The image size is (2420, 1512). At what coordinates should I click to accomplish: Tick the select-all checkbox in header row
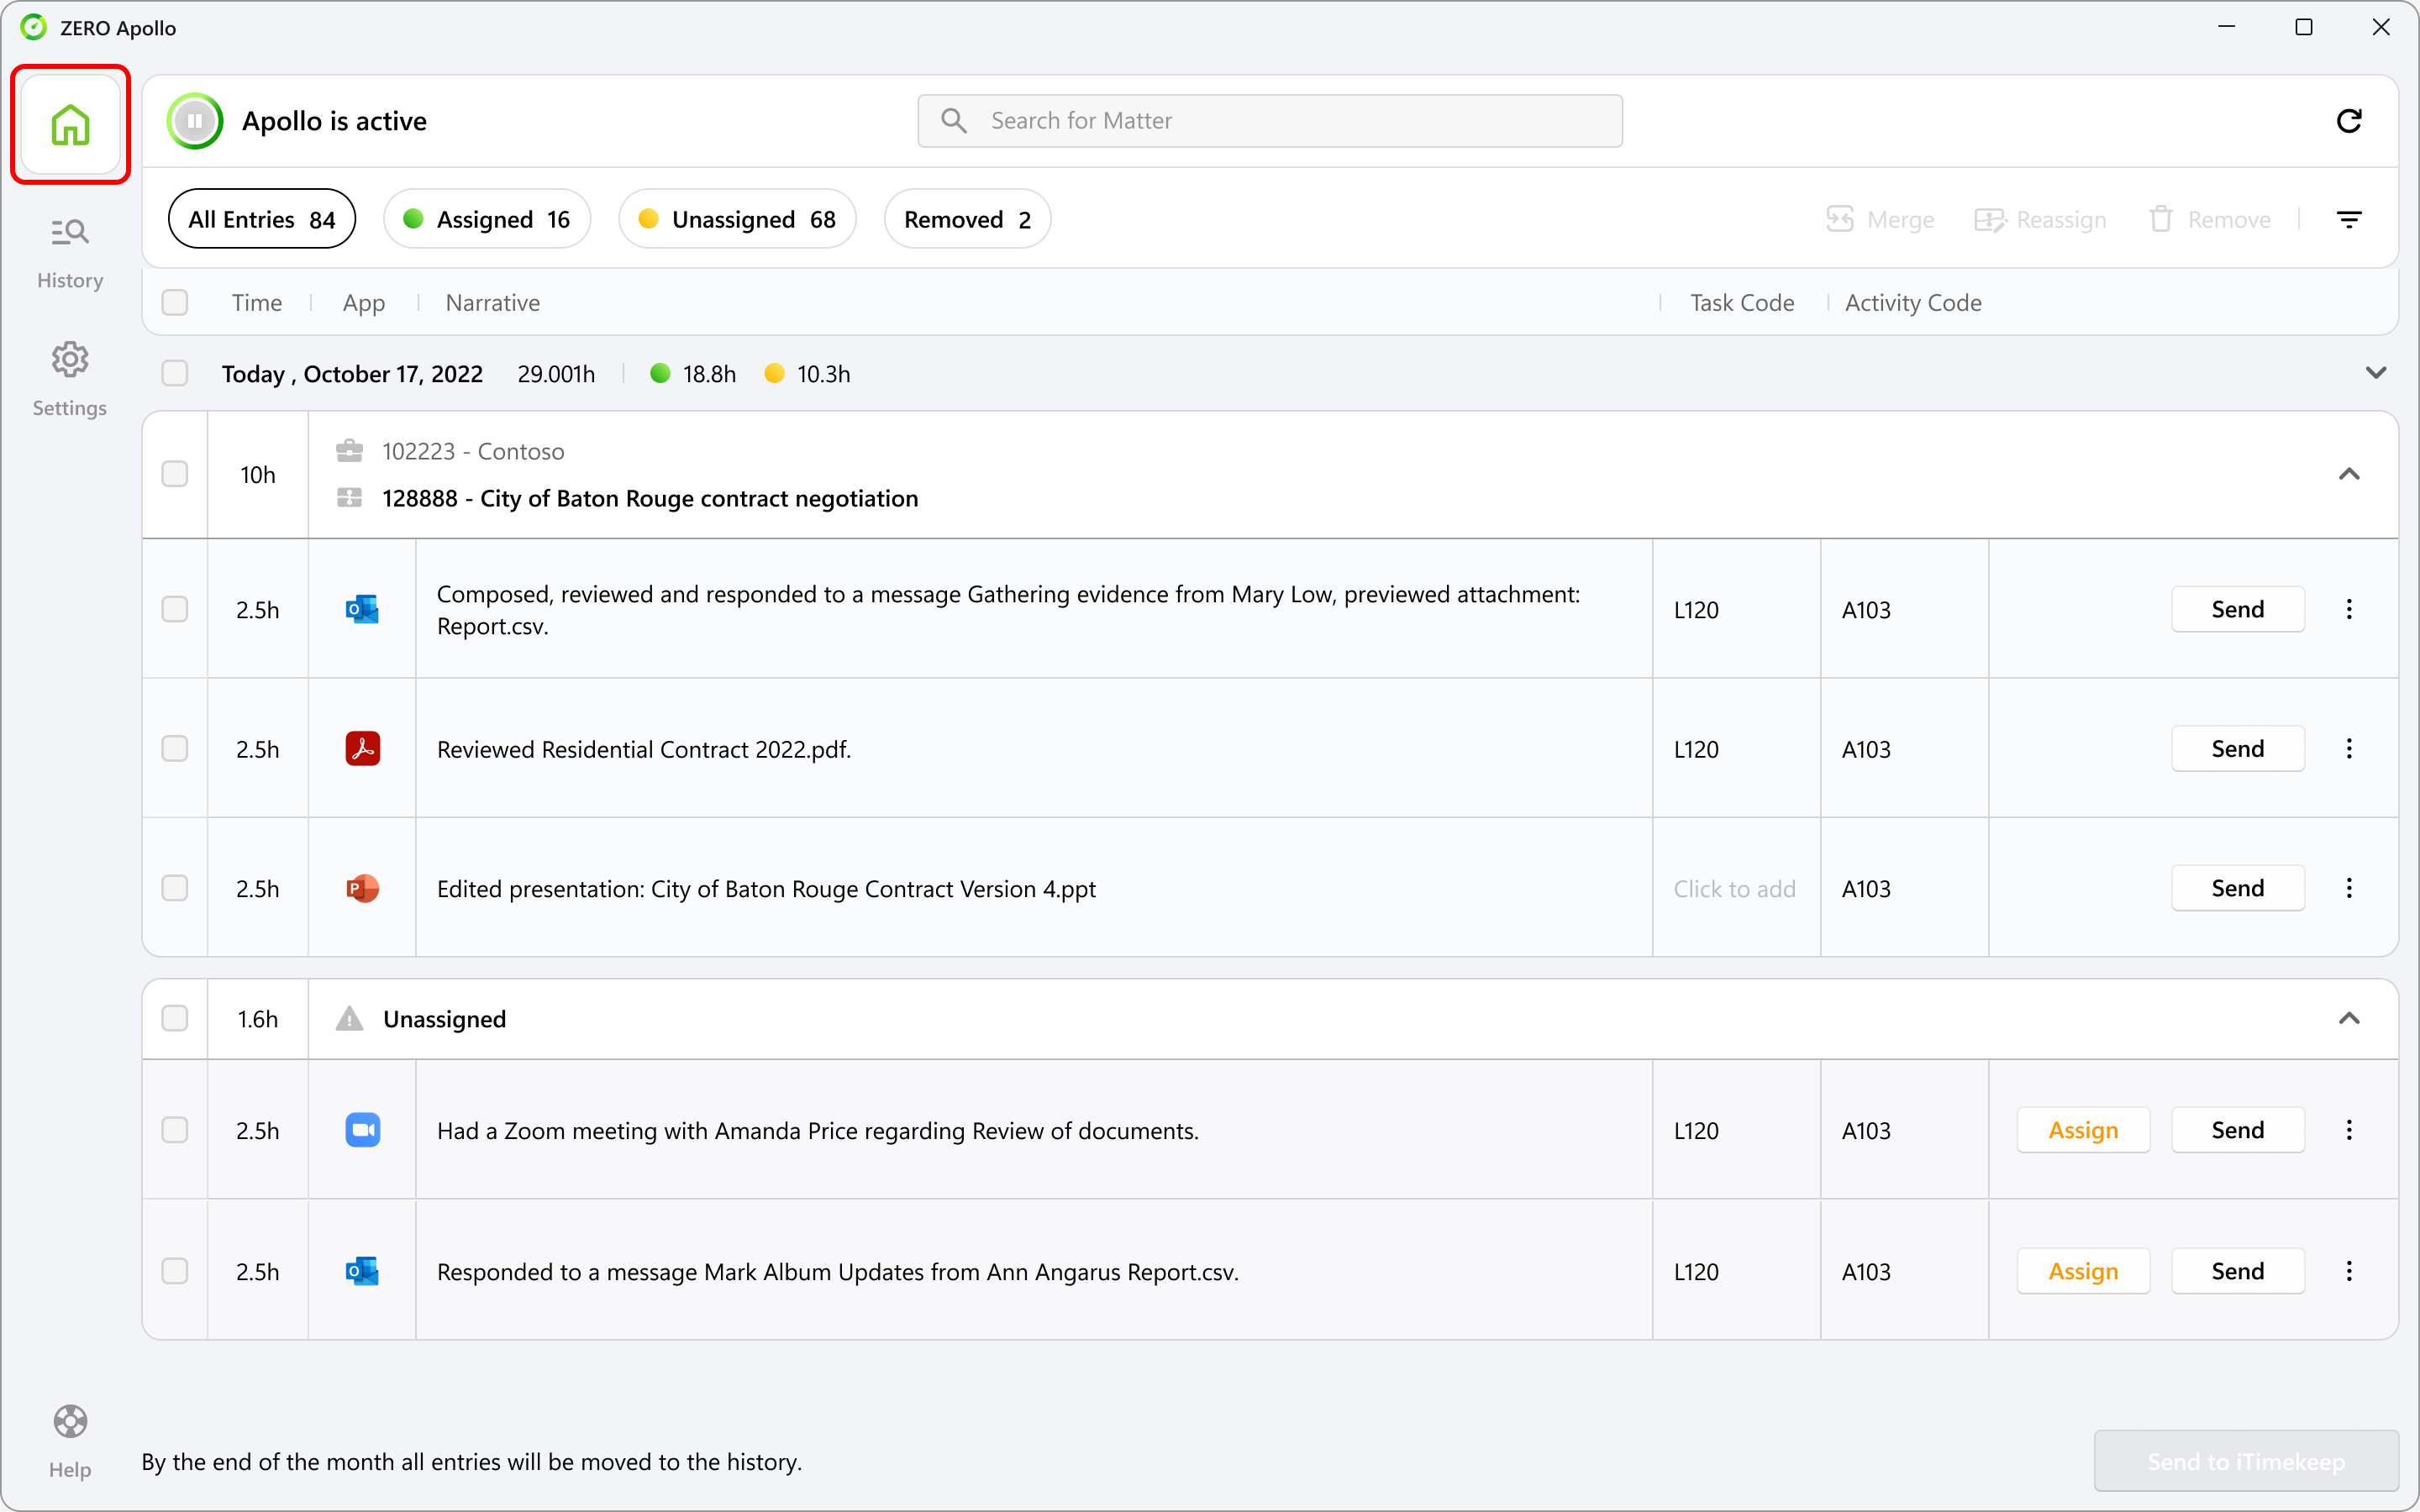[x=175, y=302]
